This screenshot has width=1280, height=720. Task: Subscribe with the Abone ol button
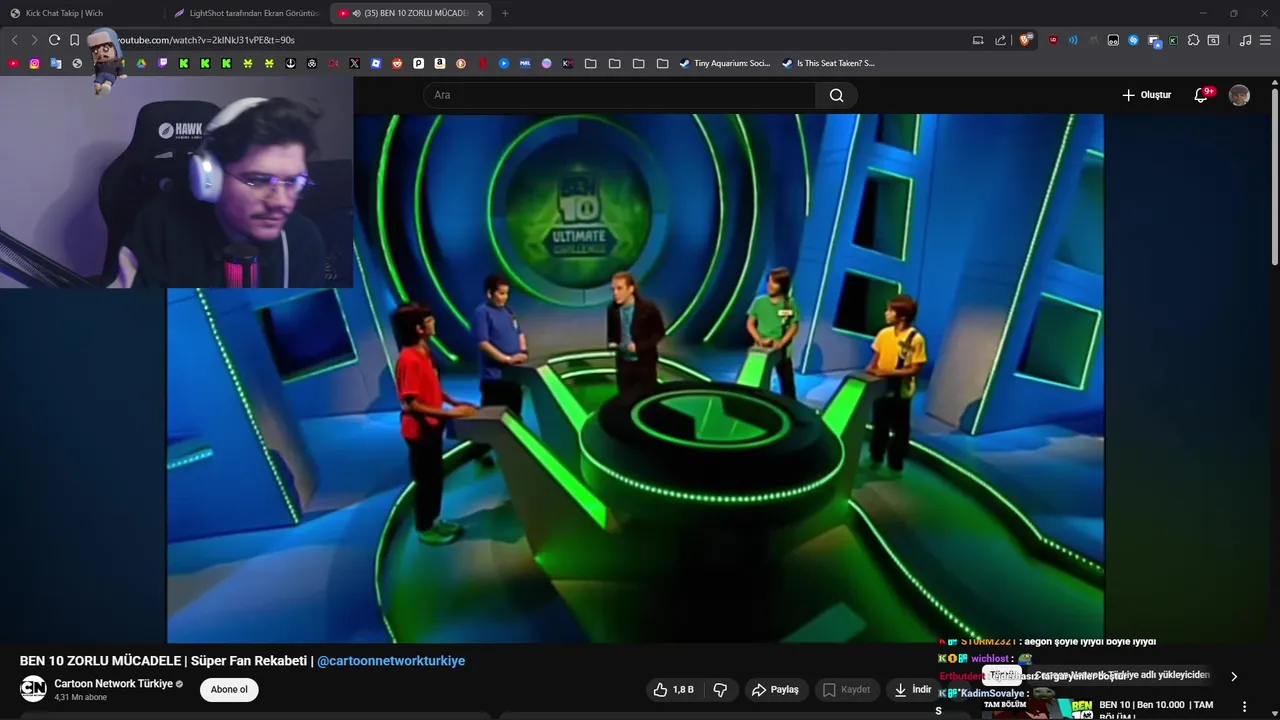(229, 689)
